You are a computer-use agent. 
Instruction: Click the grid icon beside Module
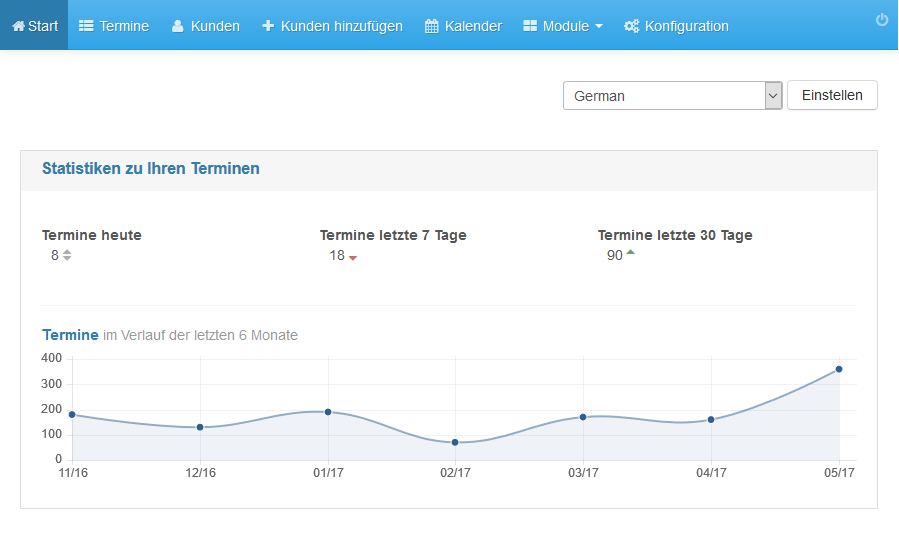pos(530,26)
